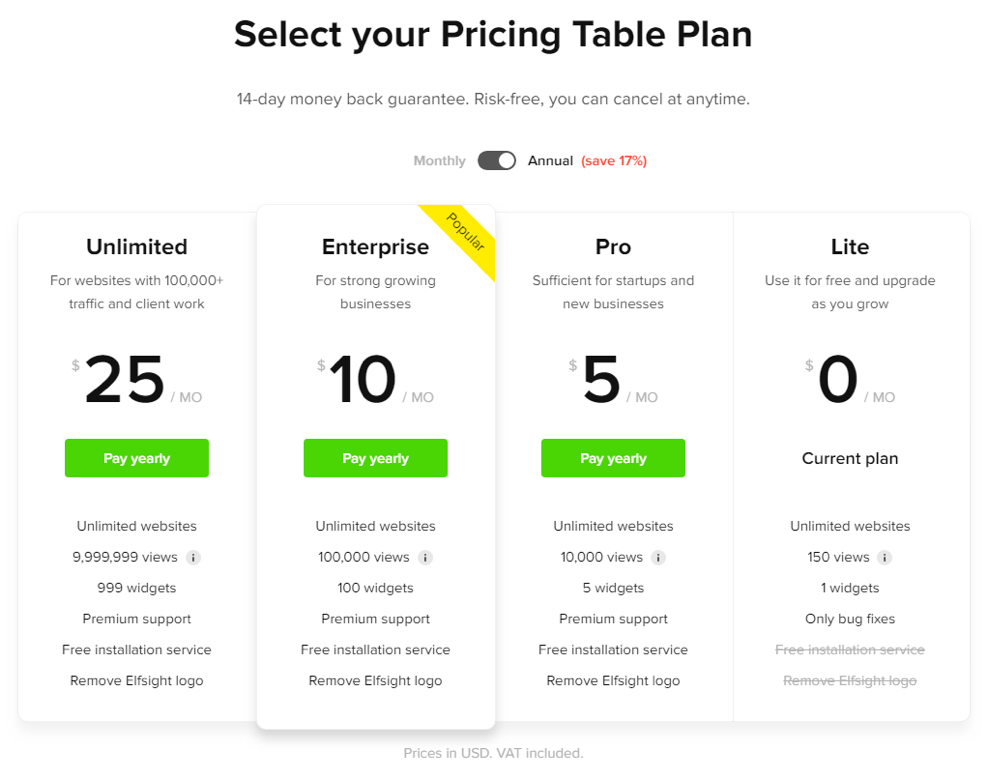Click the Prices in USD footnote

click(x=493, y=753)
